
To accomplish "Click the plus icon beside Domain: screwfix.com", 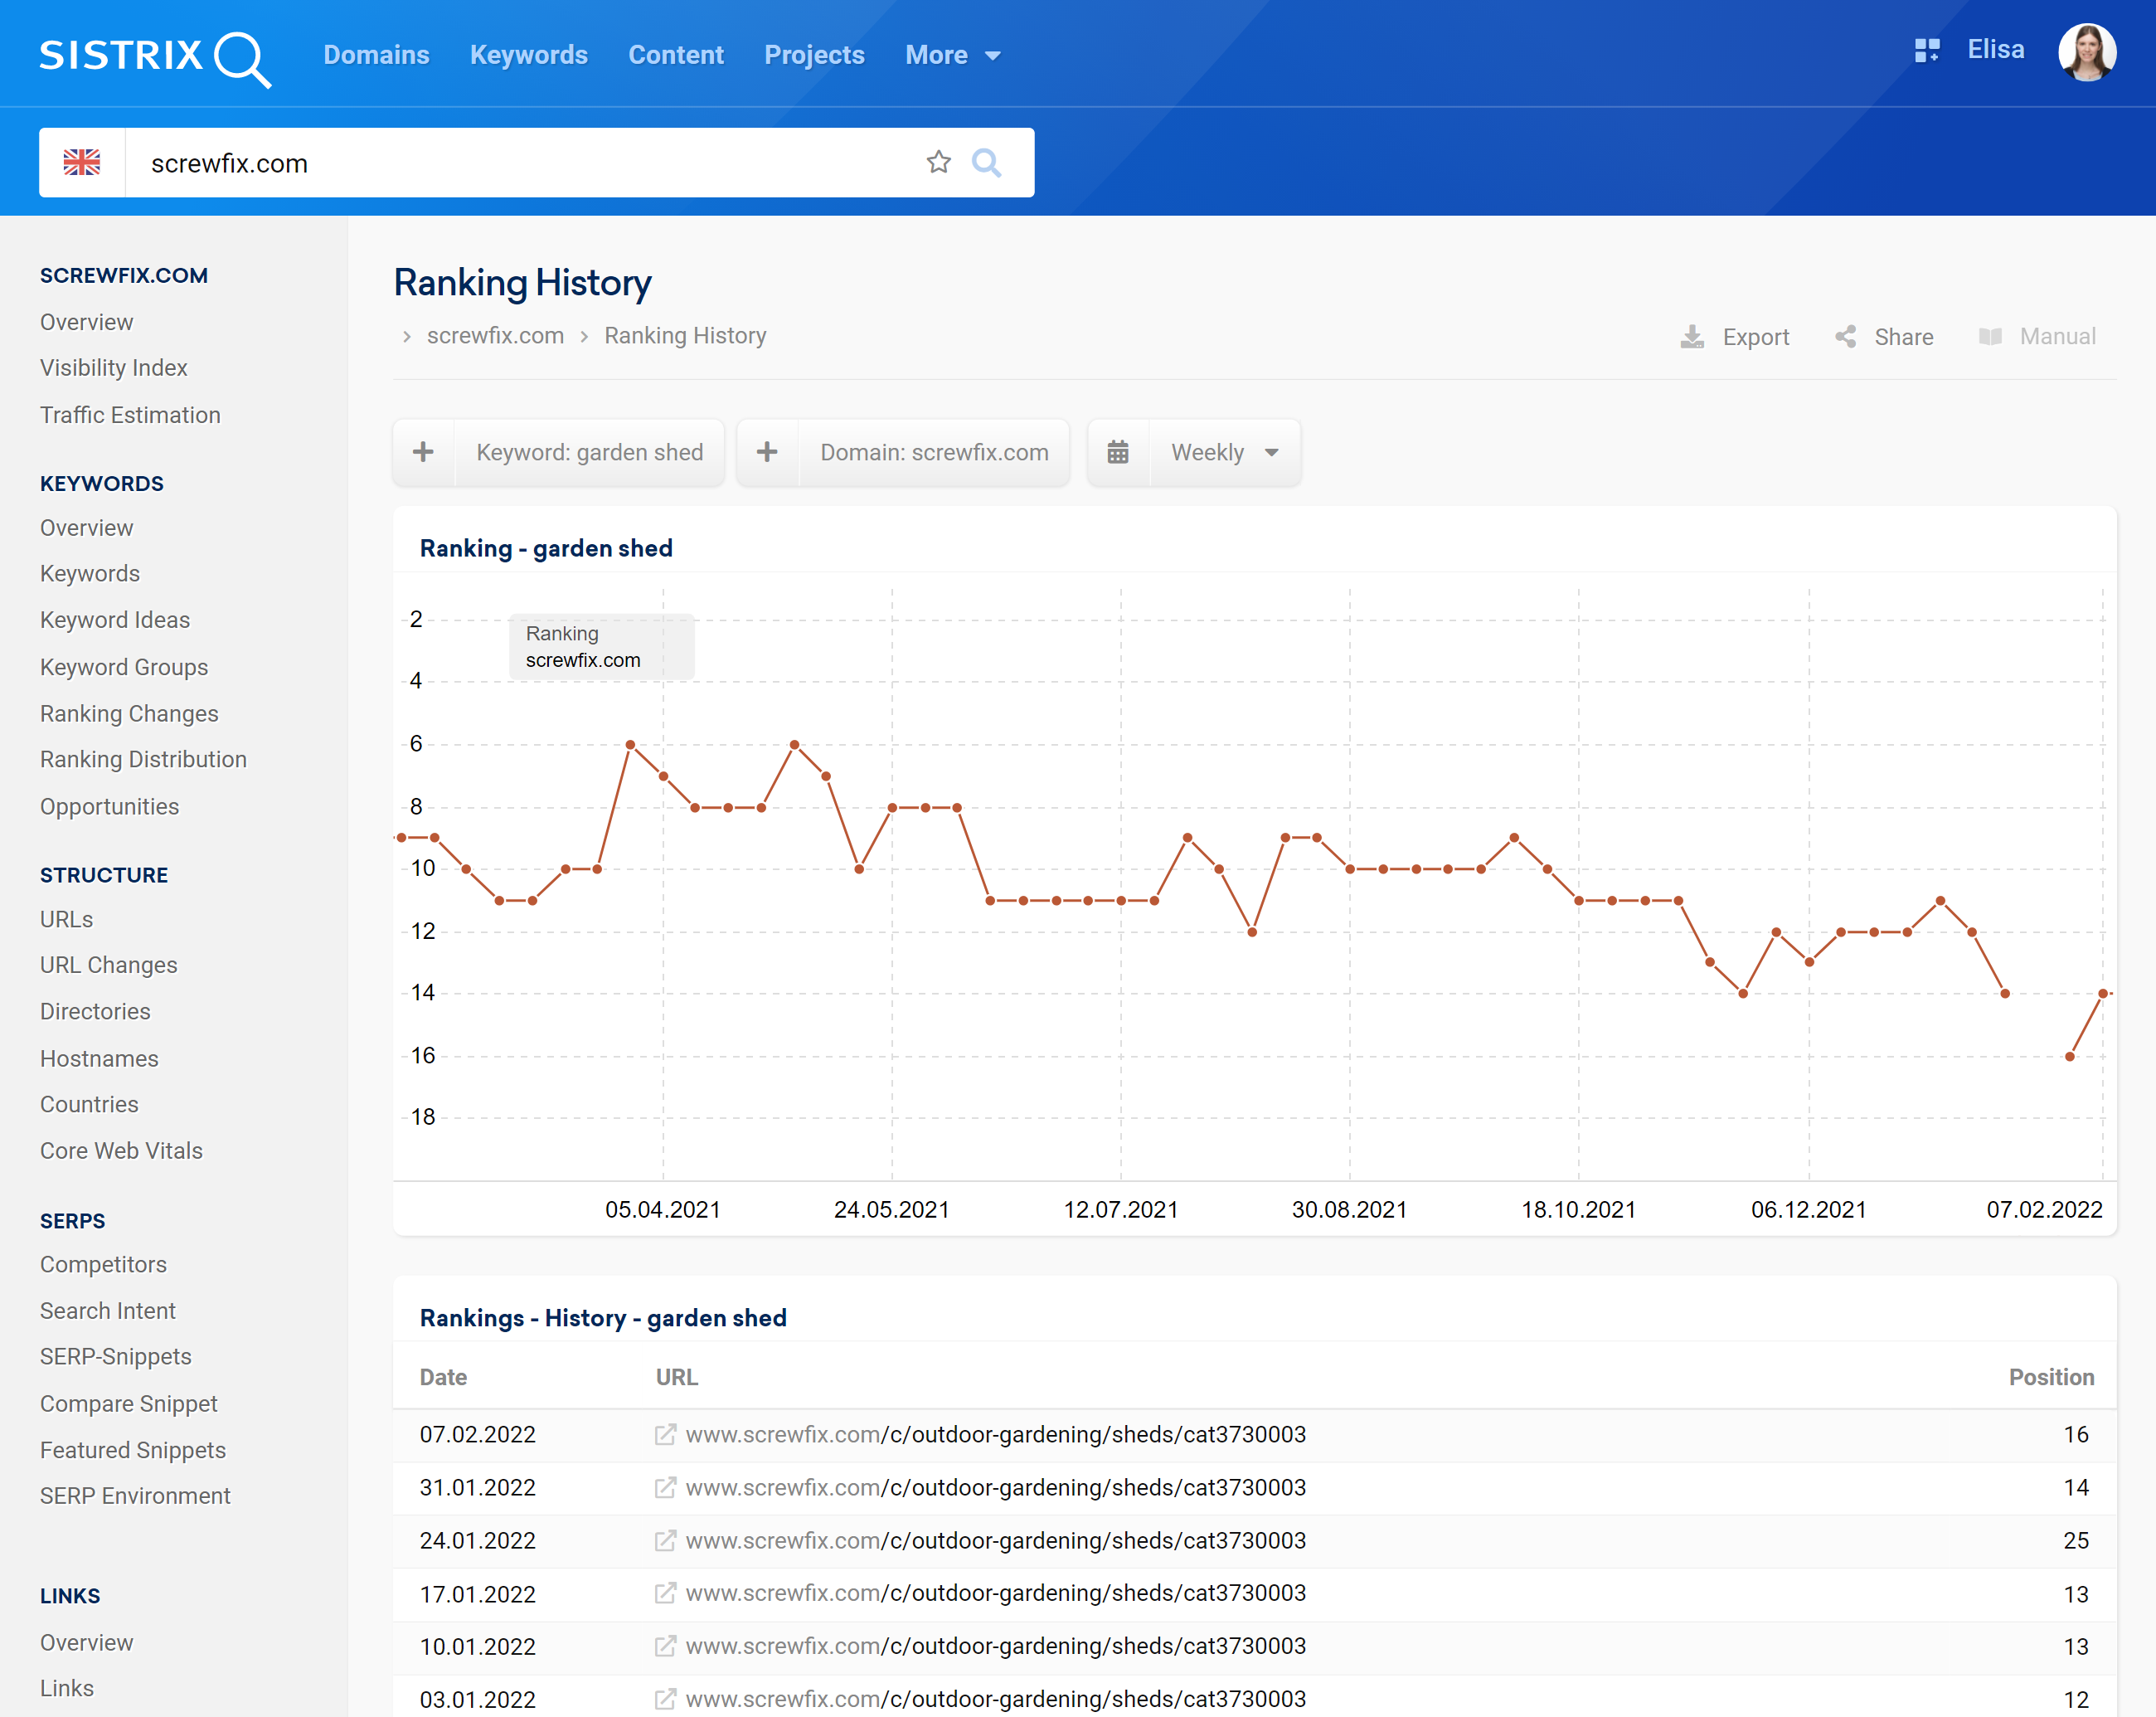I will click(x=767, y=452).
